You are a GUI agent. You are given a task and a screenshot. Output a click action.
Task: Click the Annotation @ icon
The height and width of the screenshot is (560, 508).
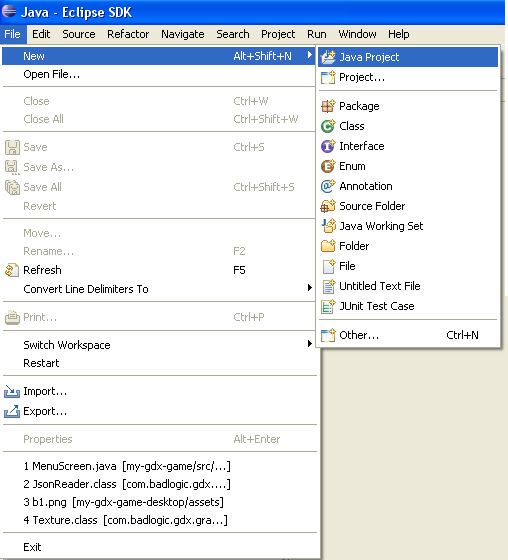click(x=328, y=186)
